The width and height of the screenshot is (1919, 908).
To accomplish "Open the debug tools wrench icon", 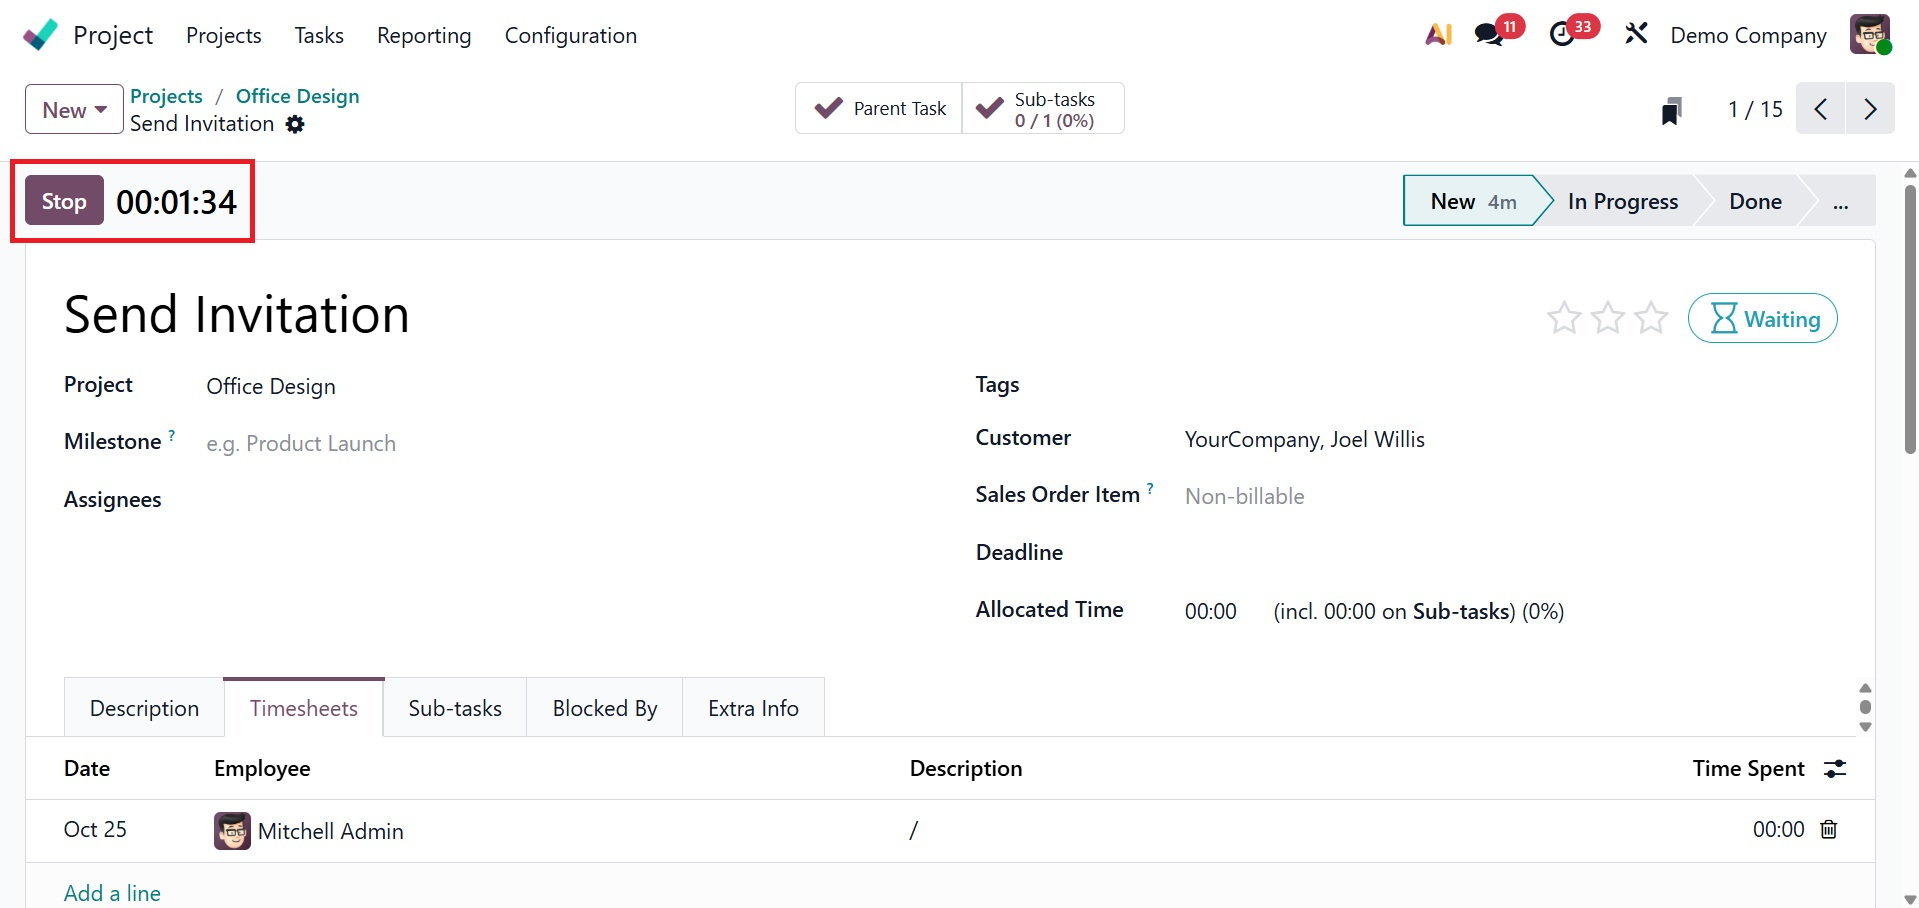I will tap(1636, 35).
